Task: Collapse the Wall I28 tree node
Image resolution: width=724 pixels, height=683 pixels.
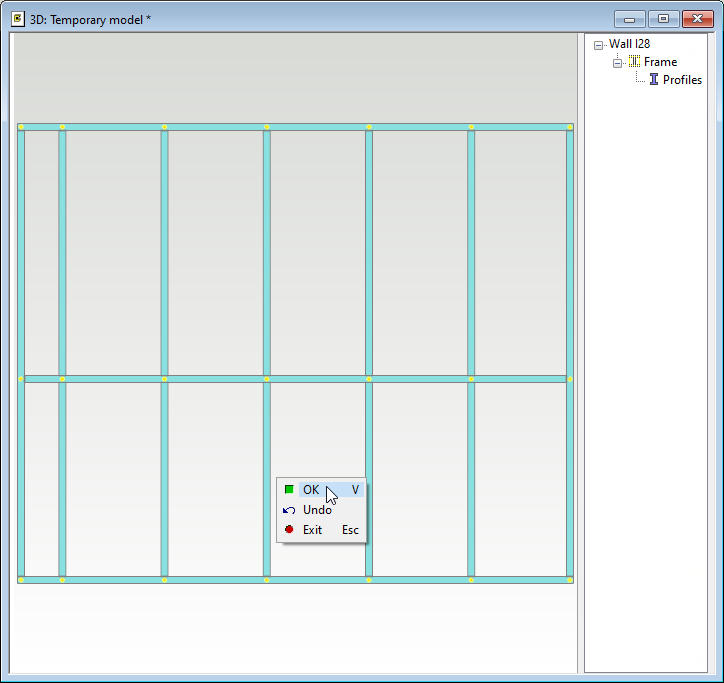Action: (x=598, y=45)
